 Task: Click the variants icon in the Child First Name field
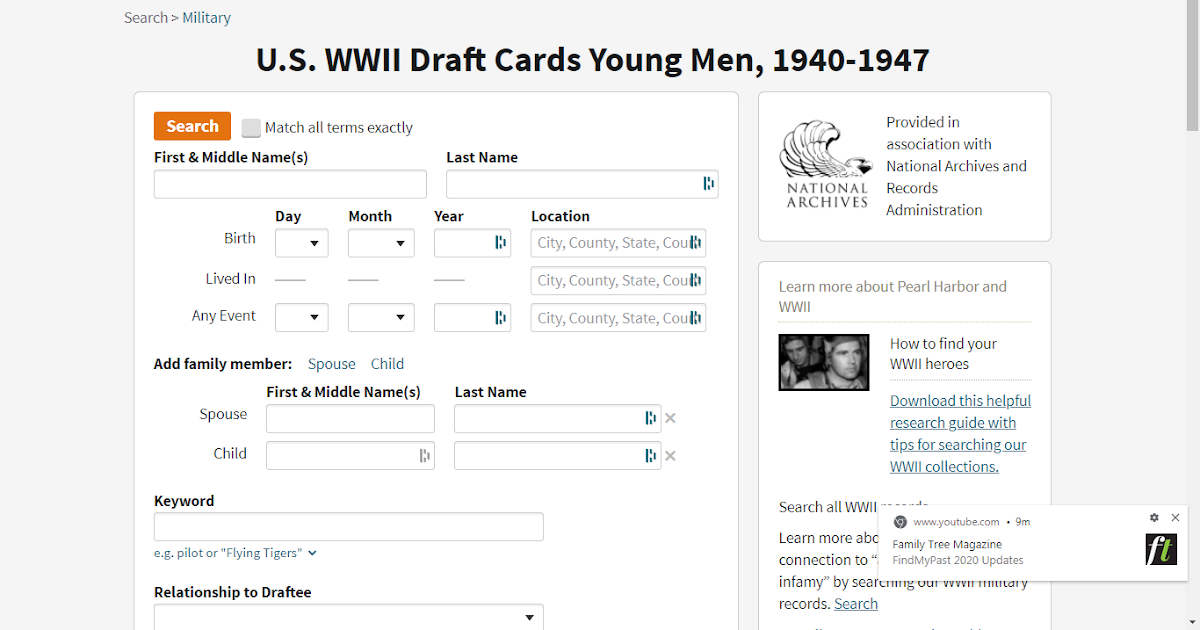coord(426,455)
